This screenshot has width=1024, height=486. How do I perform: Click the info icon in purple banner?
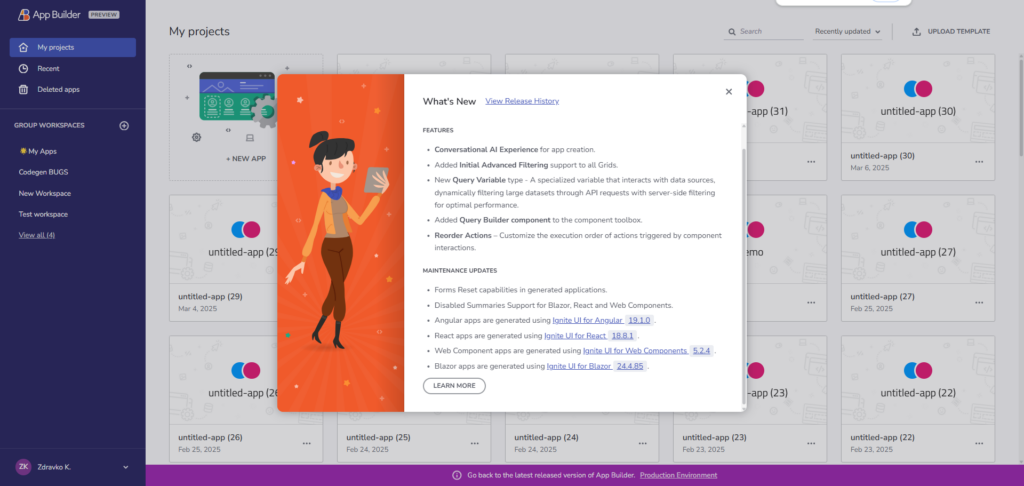[457, 476]
